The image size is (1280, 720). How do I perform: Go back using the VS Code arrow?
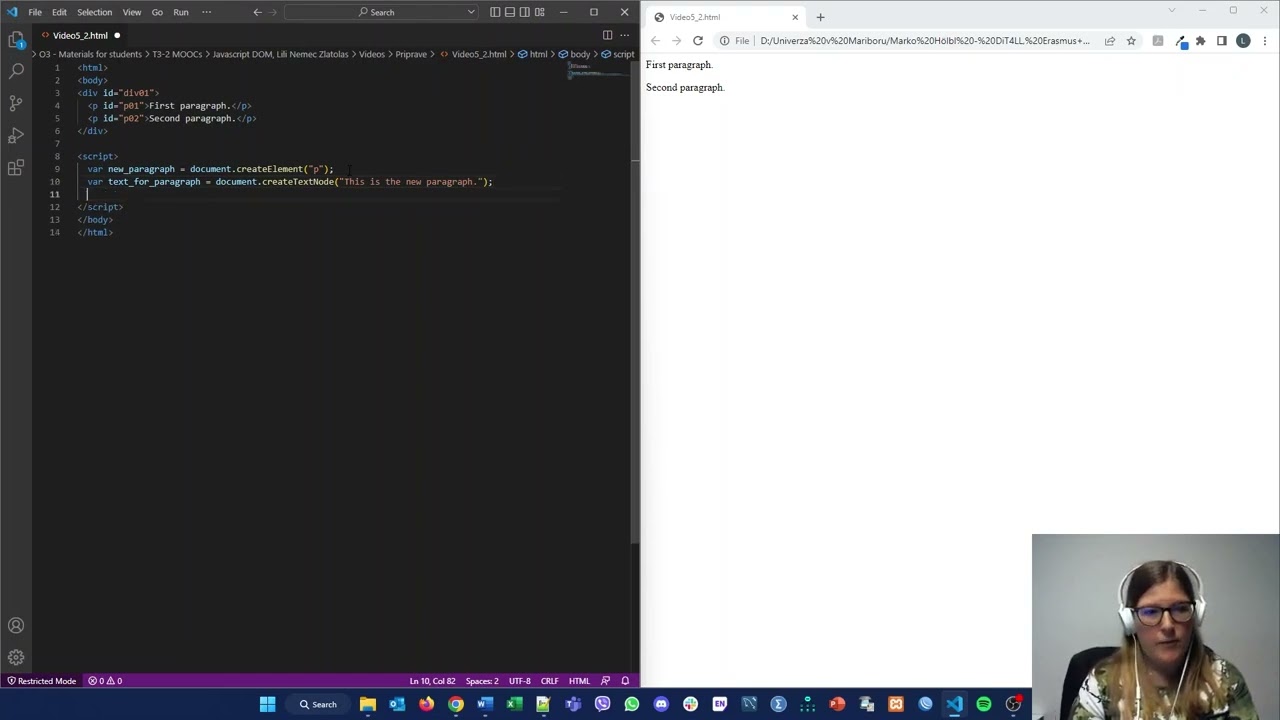point(257,12)
